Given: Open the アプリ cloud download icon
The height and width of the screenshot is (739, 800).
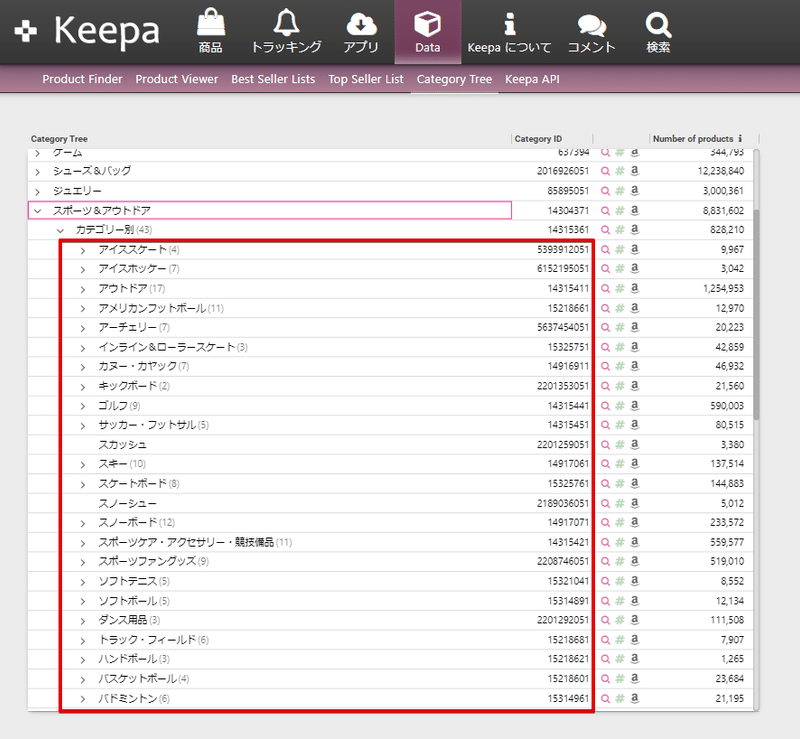Looking at the screenshot, I should (361, 31).
